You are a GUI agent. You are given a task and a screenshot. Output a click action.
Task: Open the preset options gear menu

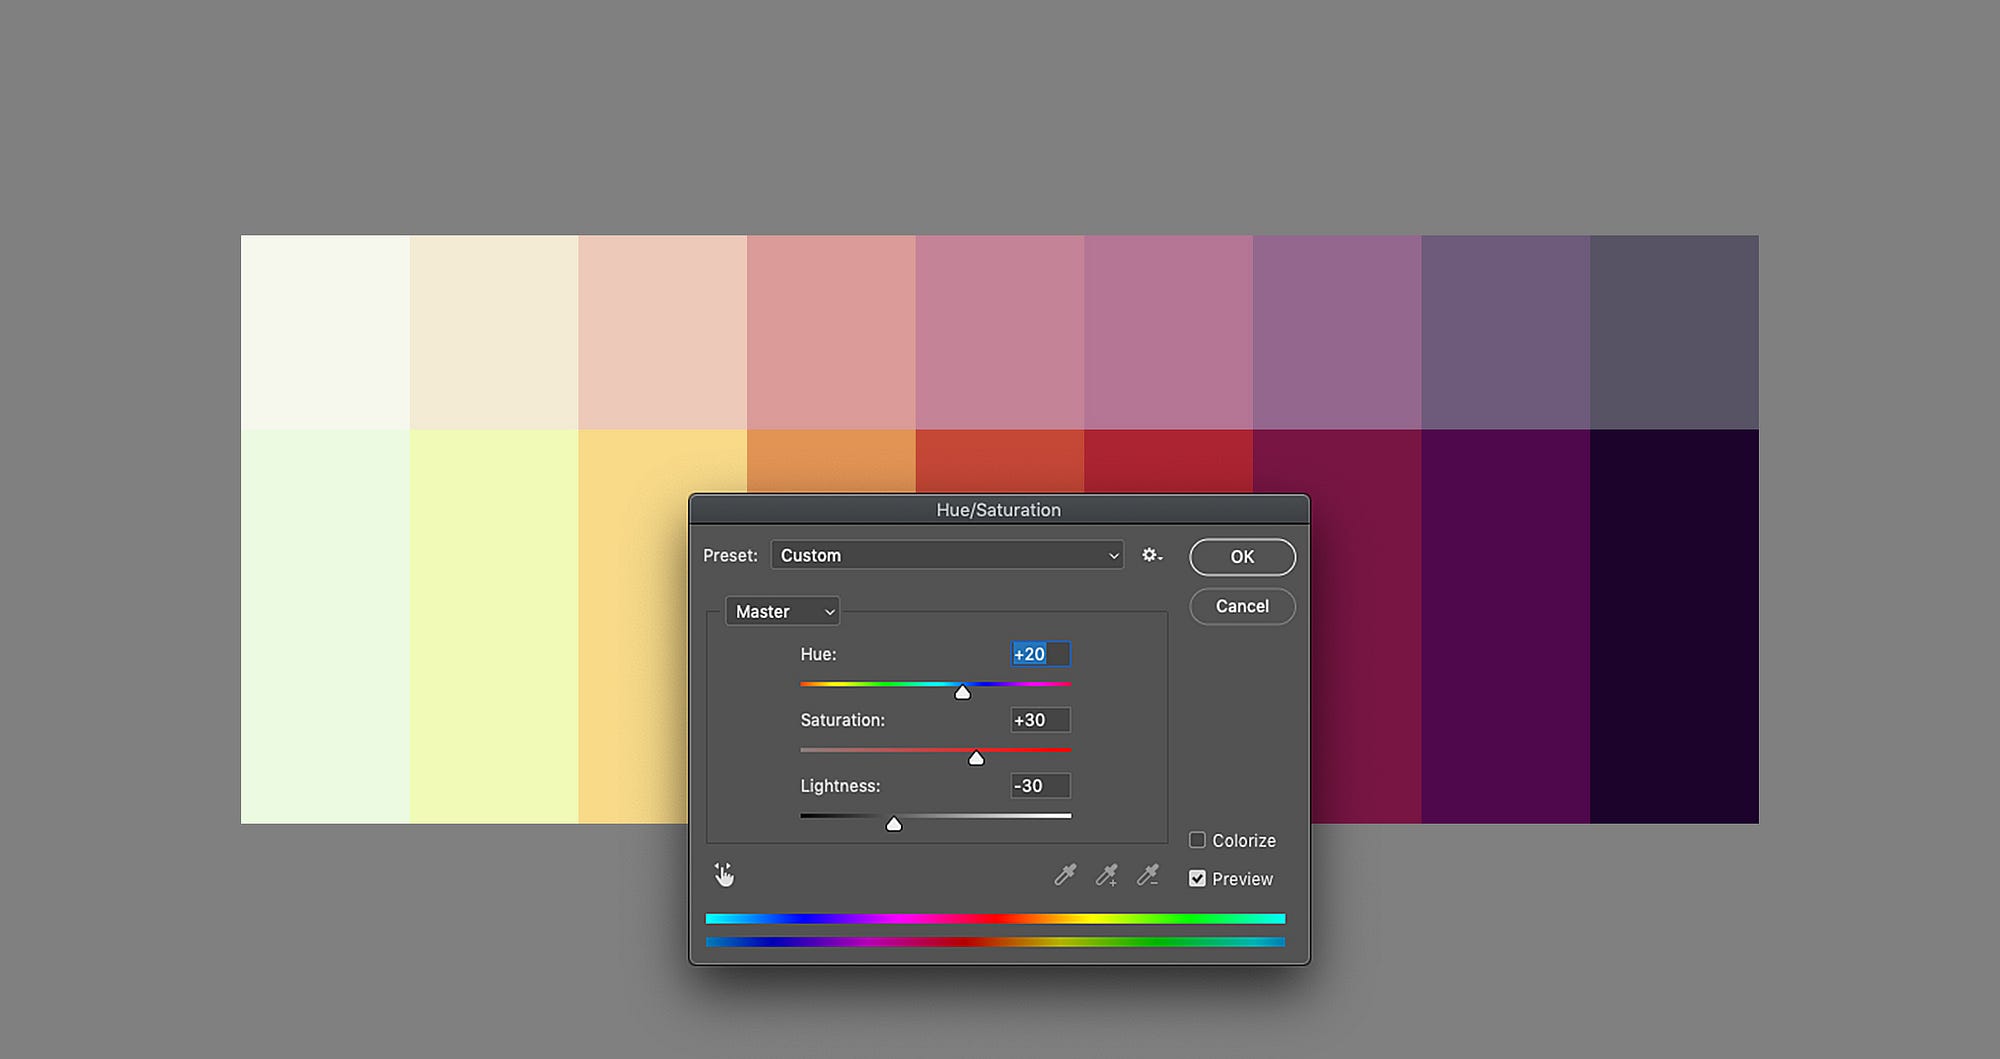[x=1152, y=555]
